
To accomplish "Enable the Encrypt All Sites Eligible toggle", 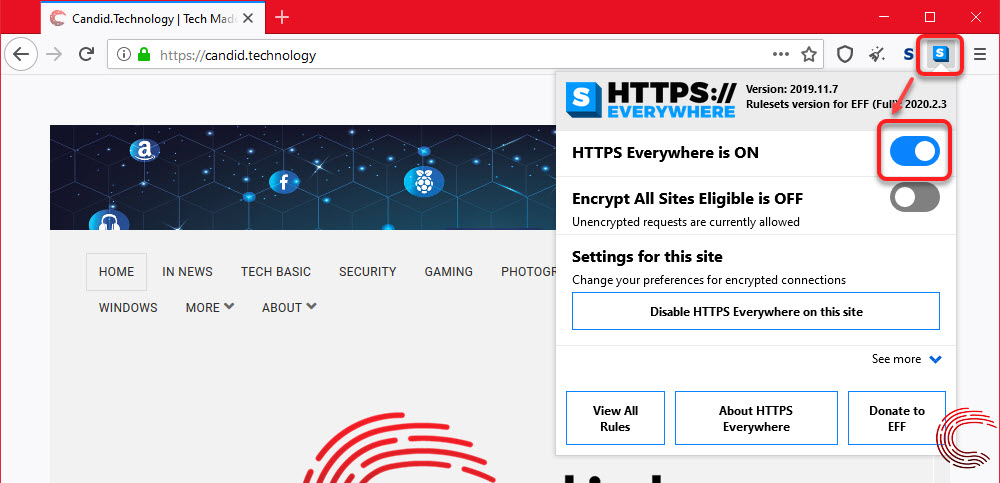I will [915, 197].
